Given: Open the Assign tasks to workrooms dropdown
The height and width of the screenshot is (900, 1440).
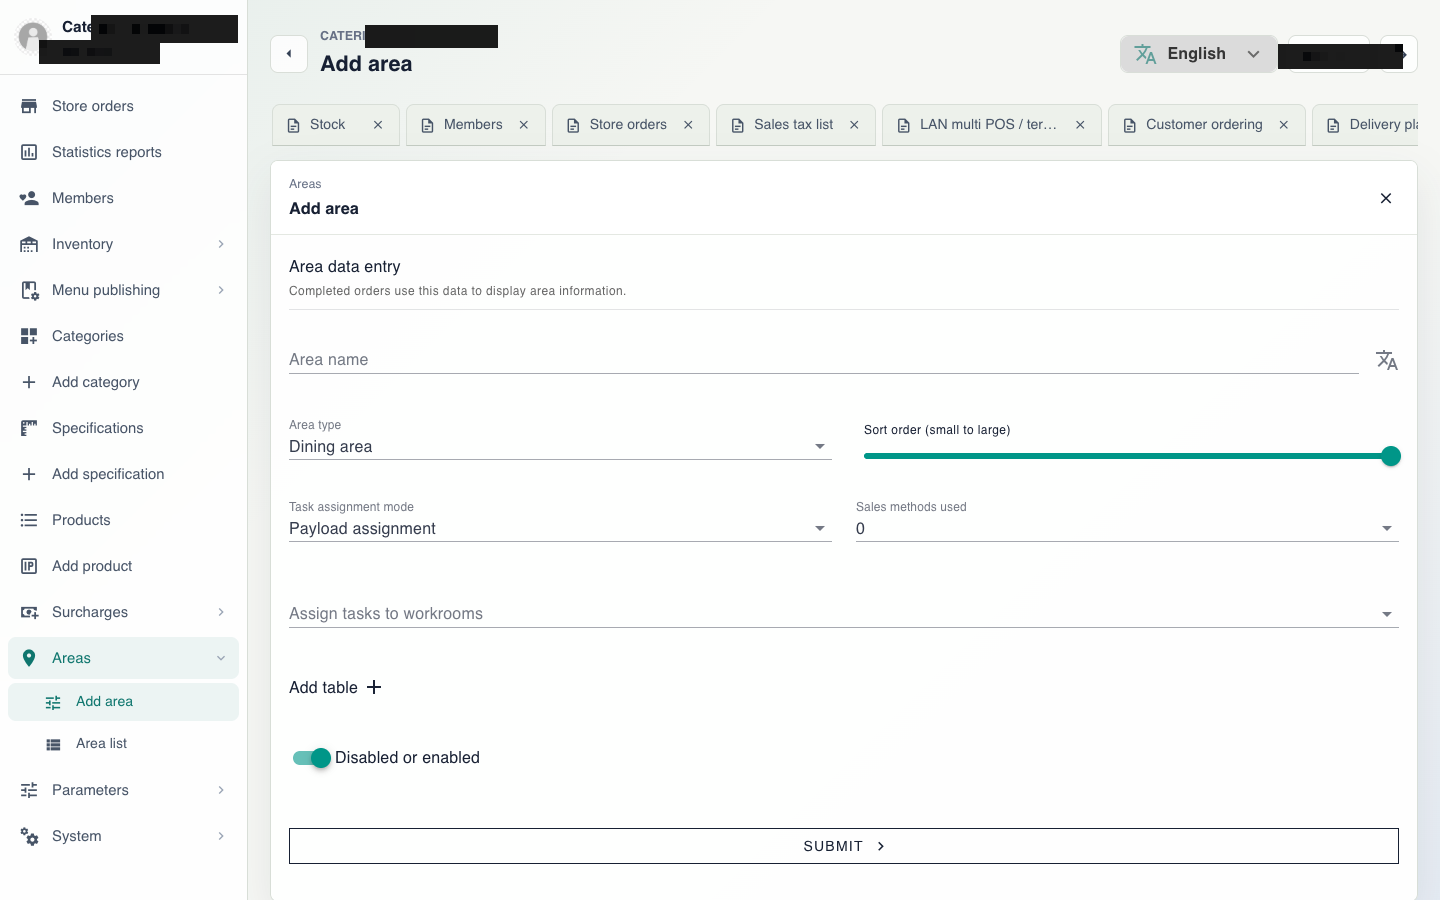Looking at the screenshot, I should pos(844,613).
